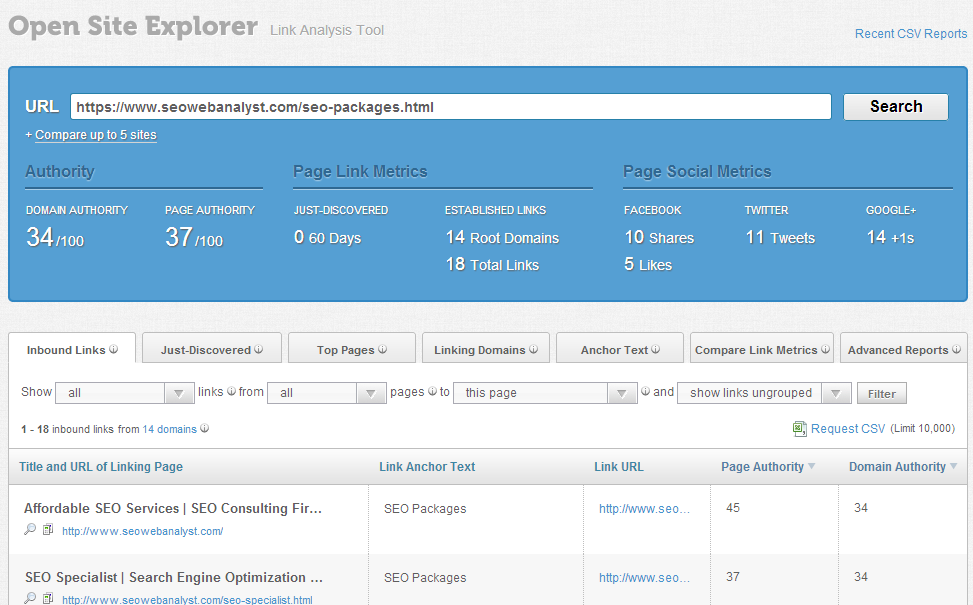
Task: Click Excel icon beside Request CSV
Action: point(799,429)
